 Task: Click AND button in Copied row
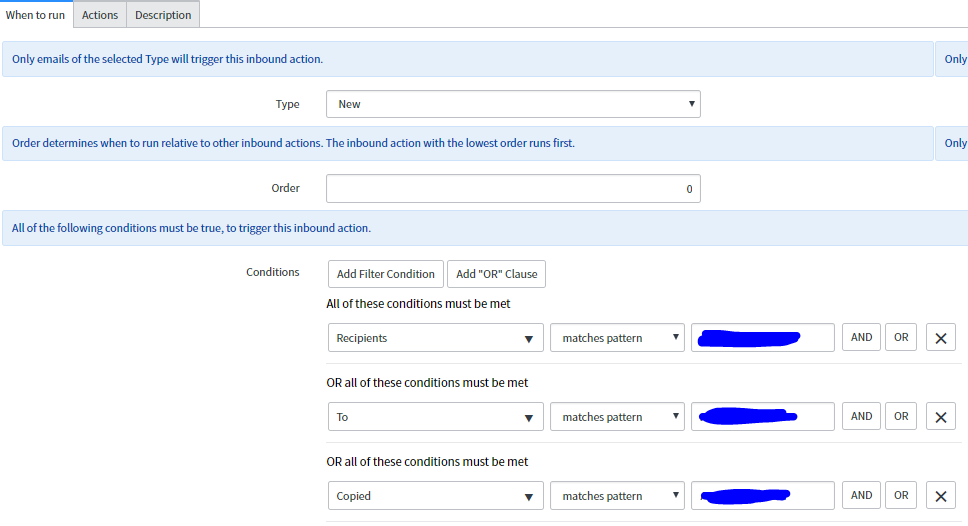pos(861,495)
